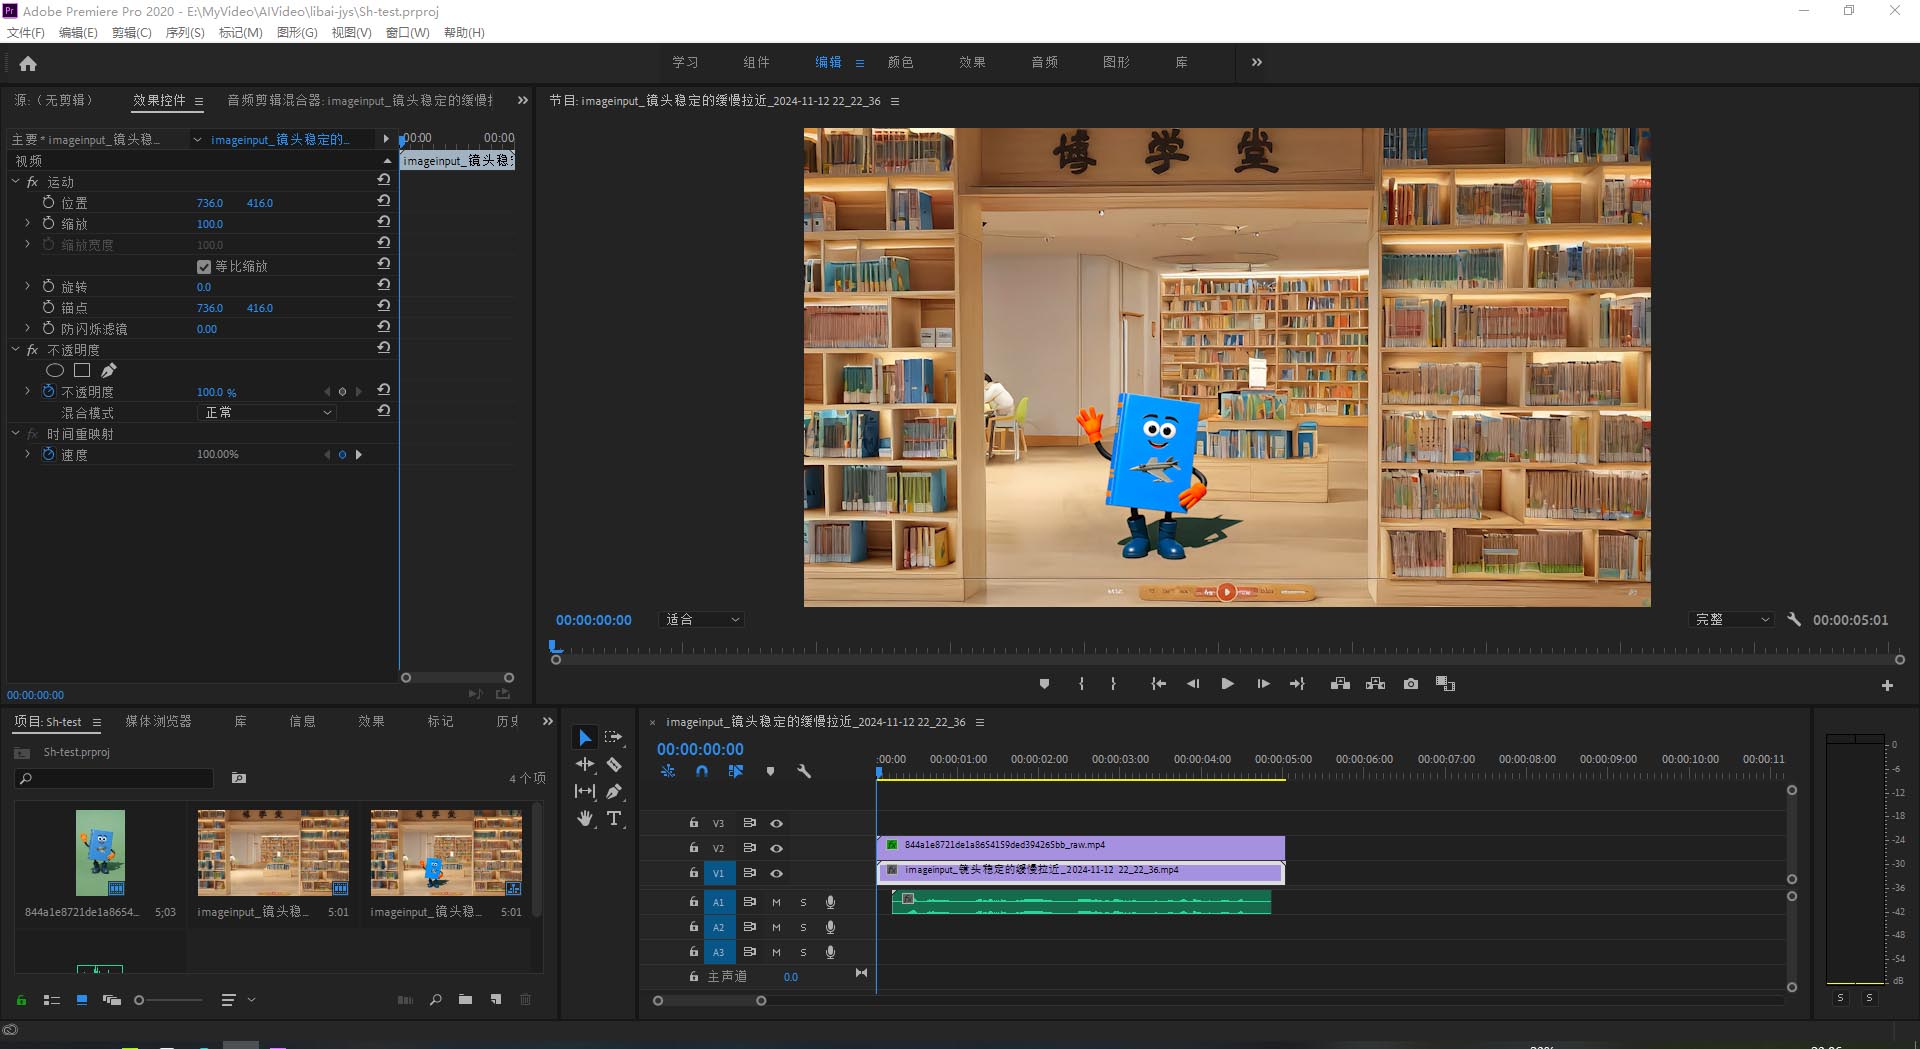The image size is (1920, 1049).
Task: Create rectangle opacity mask
Action: 82,370
